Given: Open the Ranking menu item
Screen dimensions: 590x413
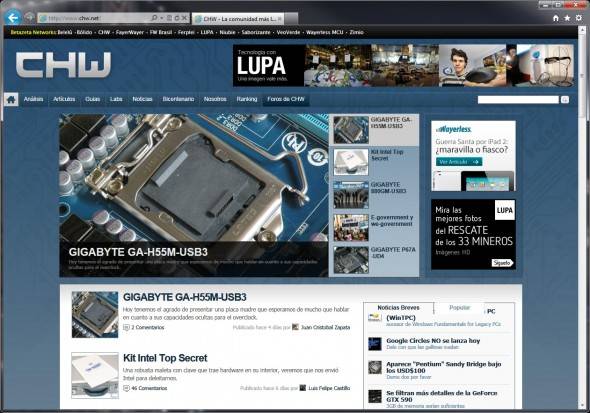Looking at the screenshot, I should 247,99.
